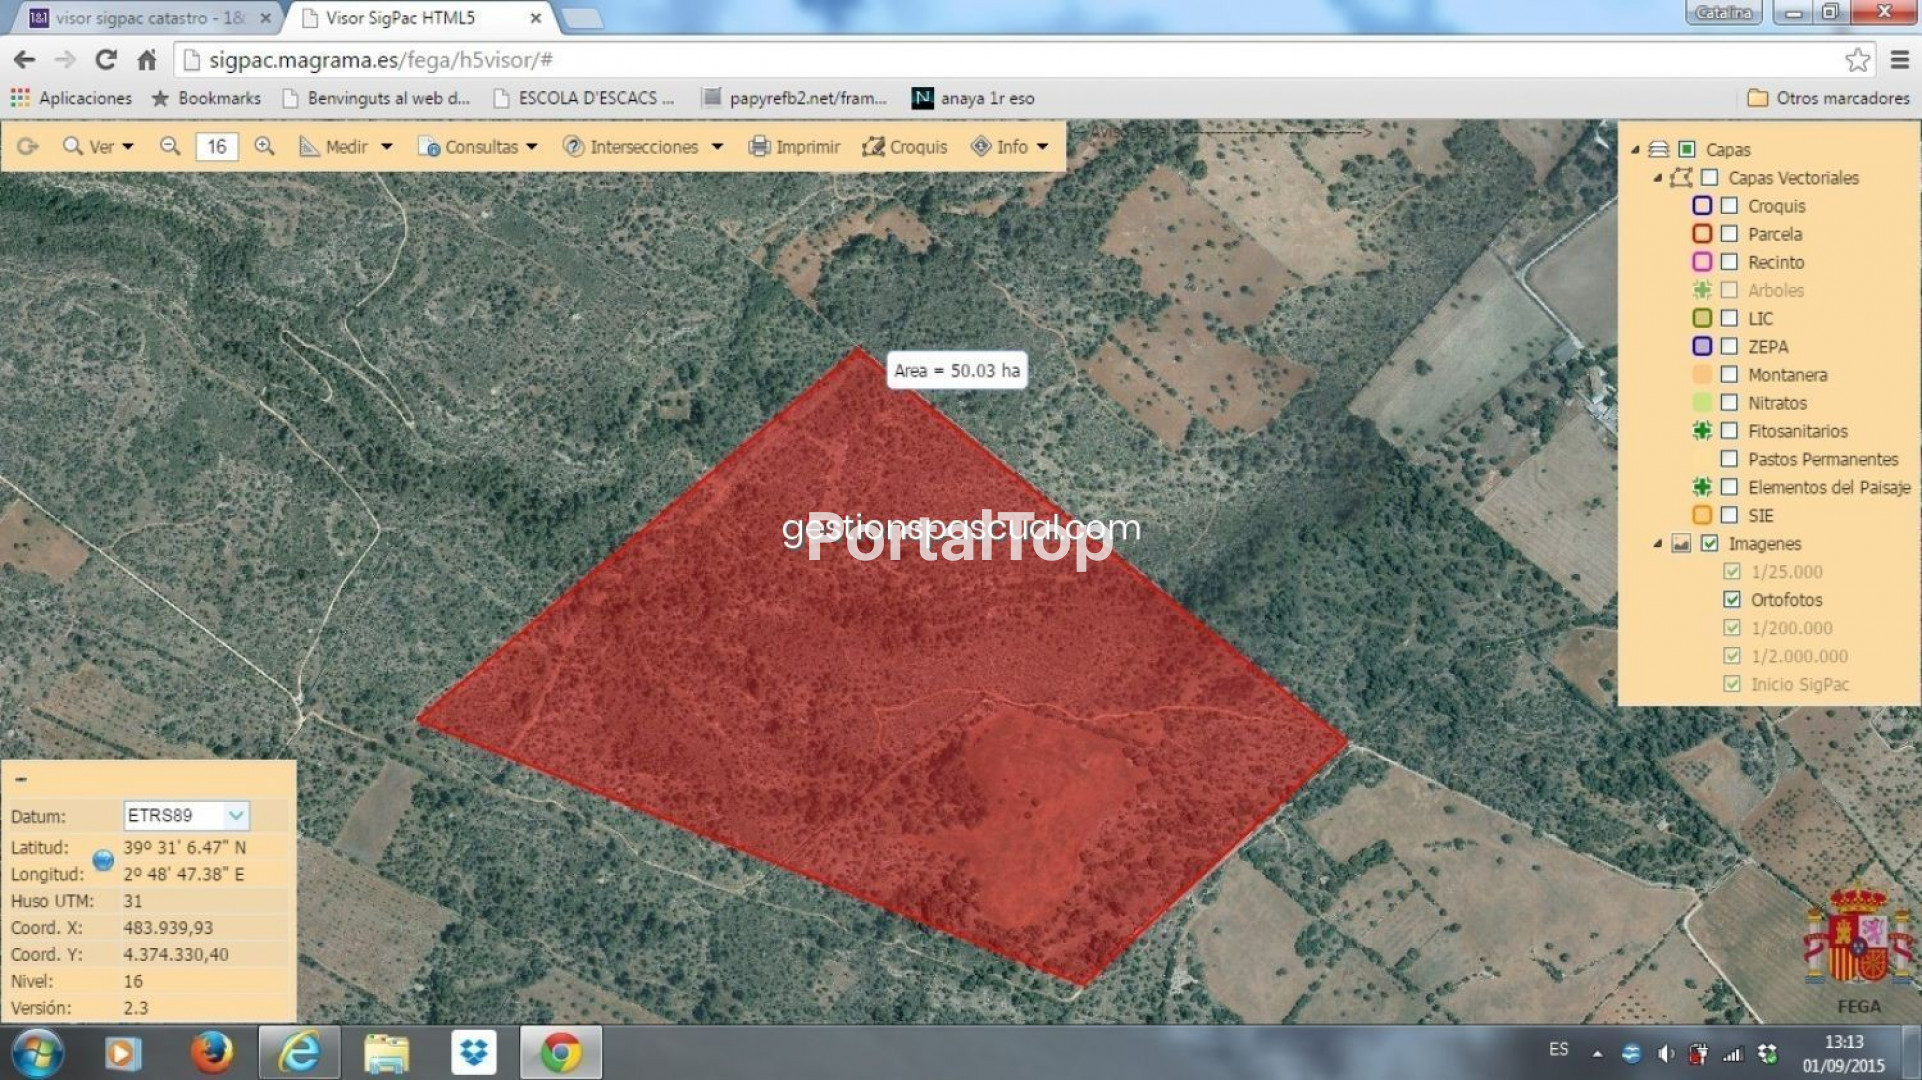Collapse the Imagenes tree group
Image resolution: width=1922 pixels, height=1080 pixels.
[1657, 544]
